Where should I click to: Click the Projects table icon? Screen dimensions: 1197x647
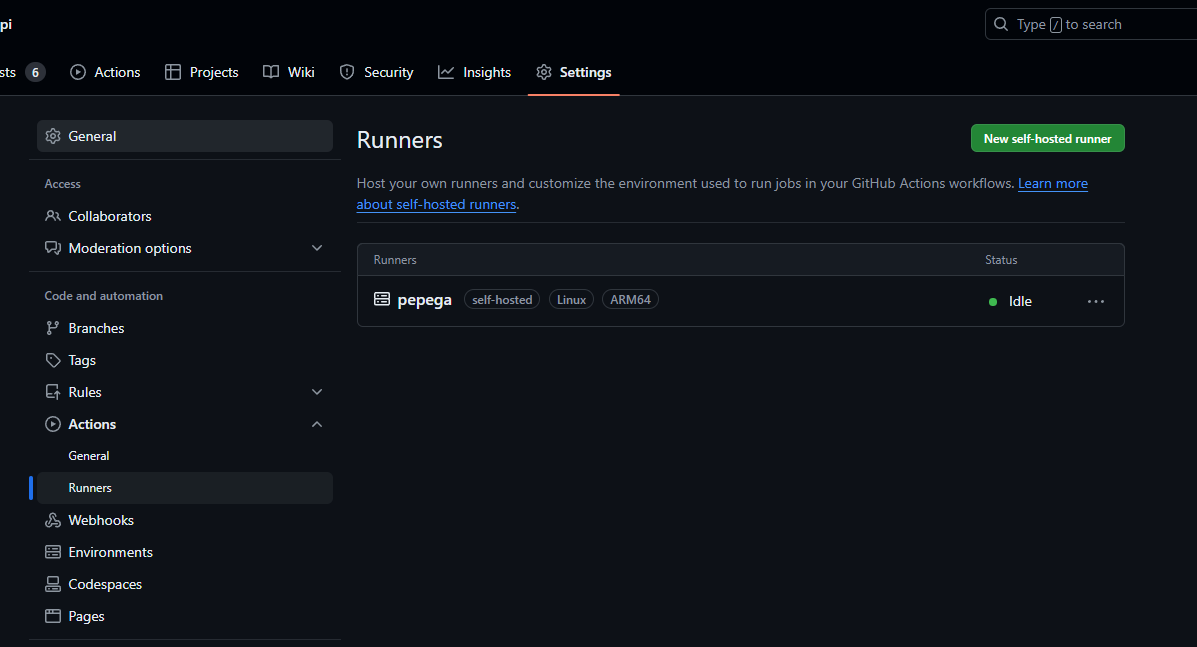173,72
